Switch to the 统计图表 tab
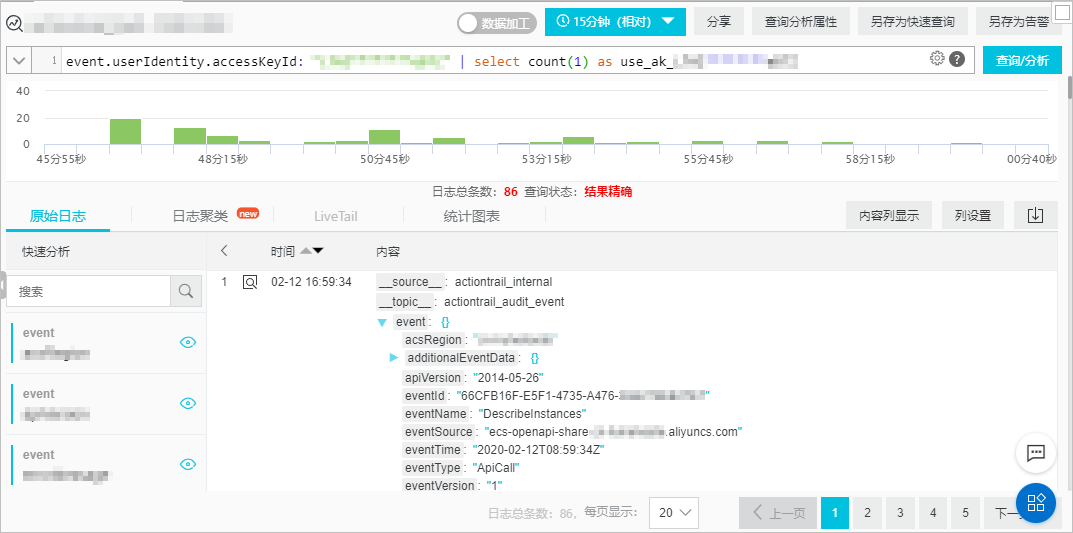This screenshot has height=533, width=1073. click(471, 216)
